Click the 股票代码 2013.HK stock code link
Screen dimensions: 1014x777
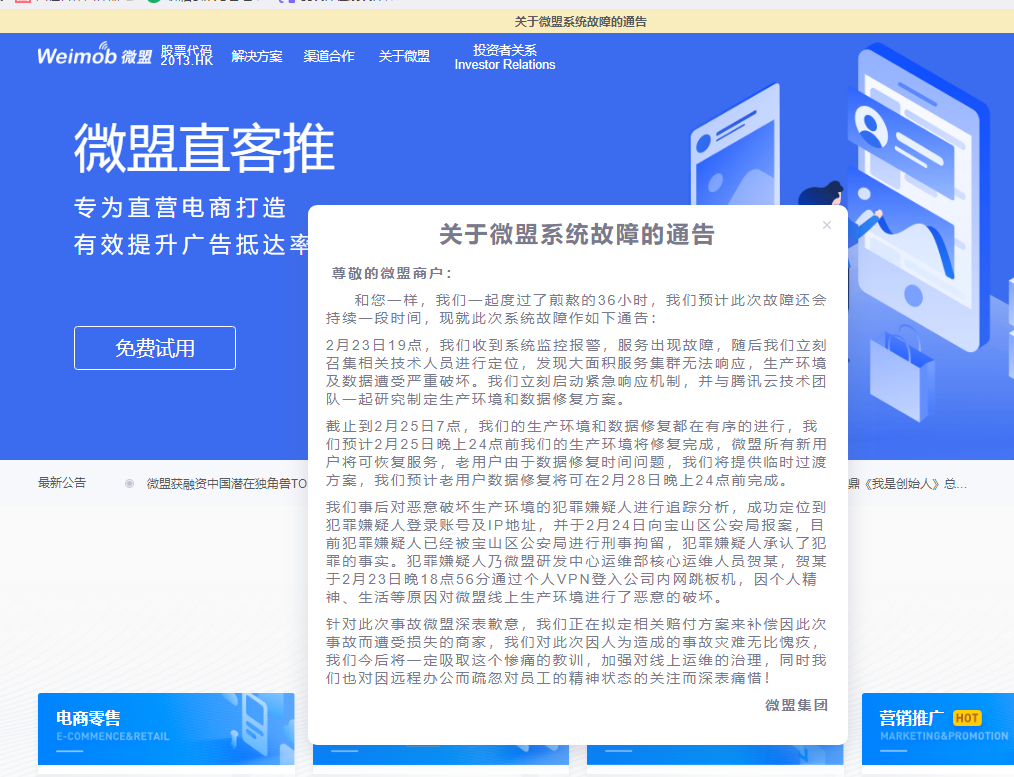pos(187,55)
